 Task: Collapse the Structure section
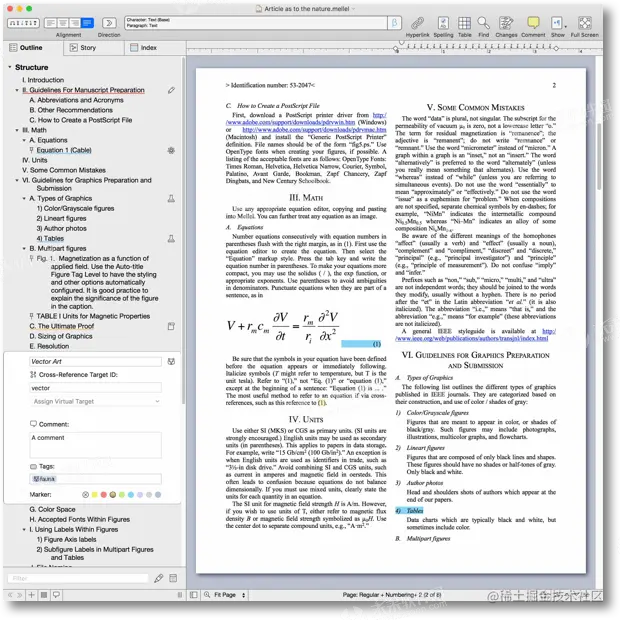tap(10, 67)
